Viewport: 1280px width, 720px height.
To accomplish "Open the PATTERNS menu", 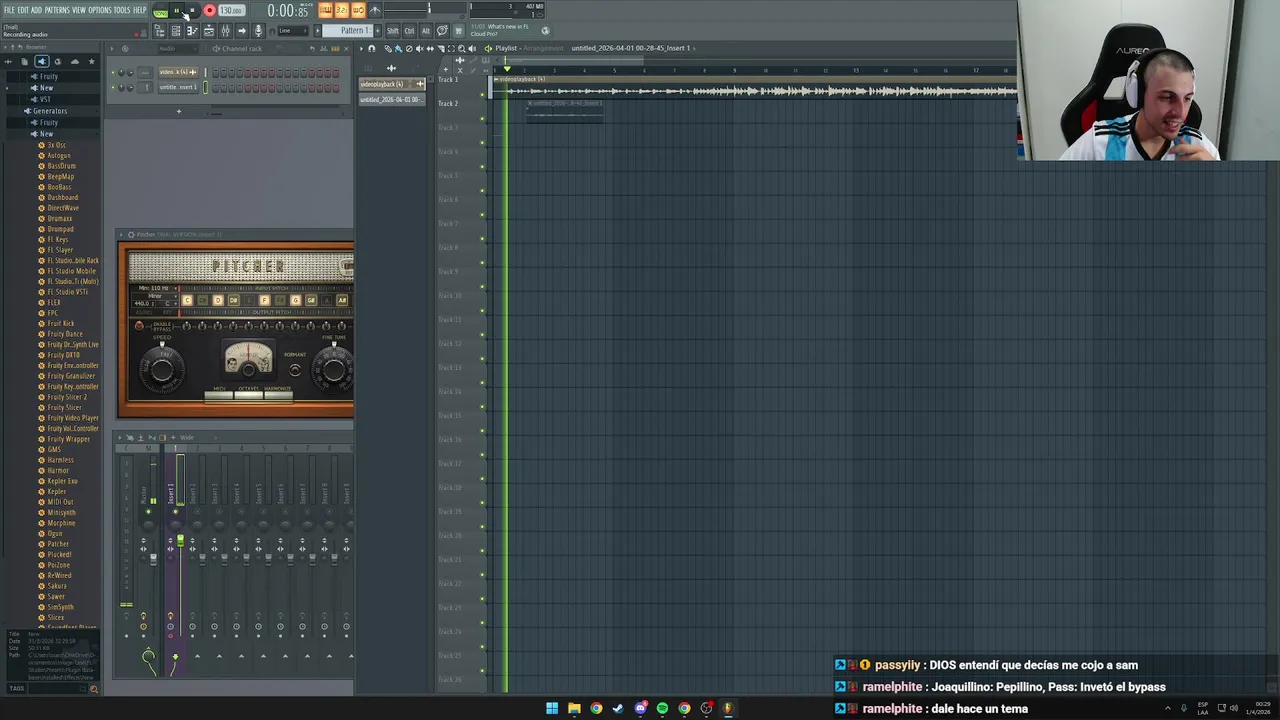I will 57,10.
